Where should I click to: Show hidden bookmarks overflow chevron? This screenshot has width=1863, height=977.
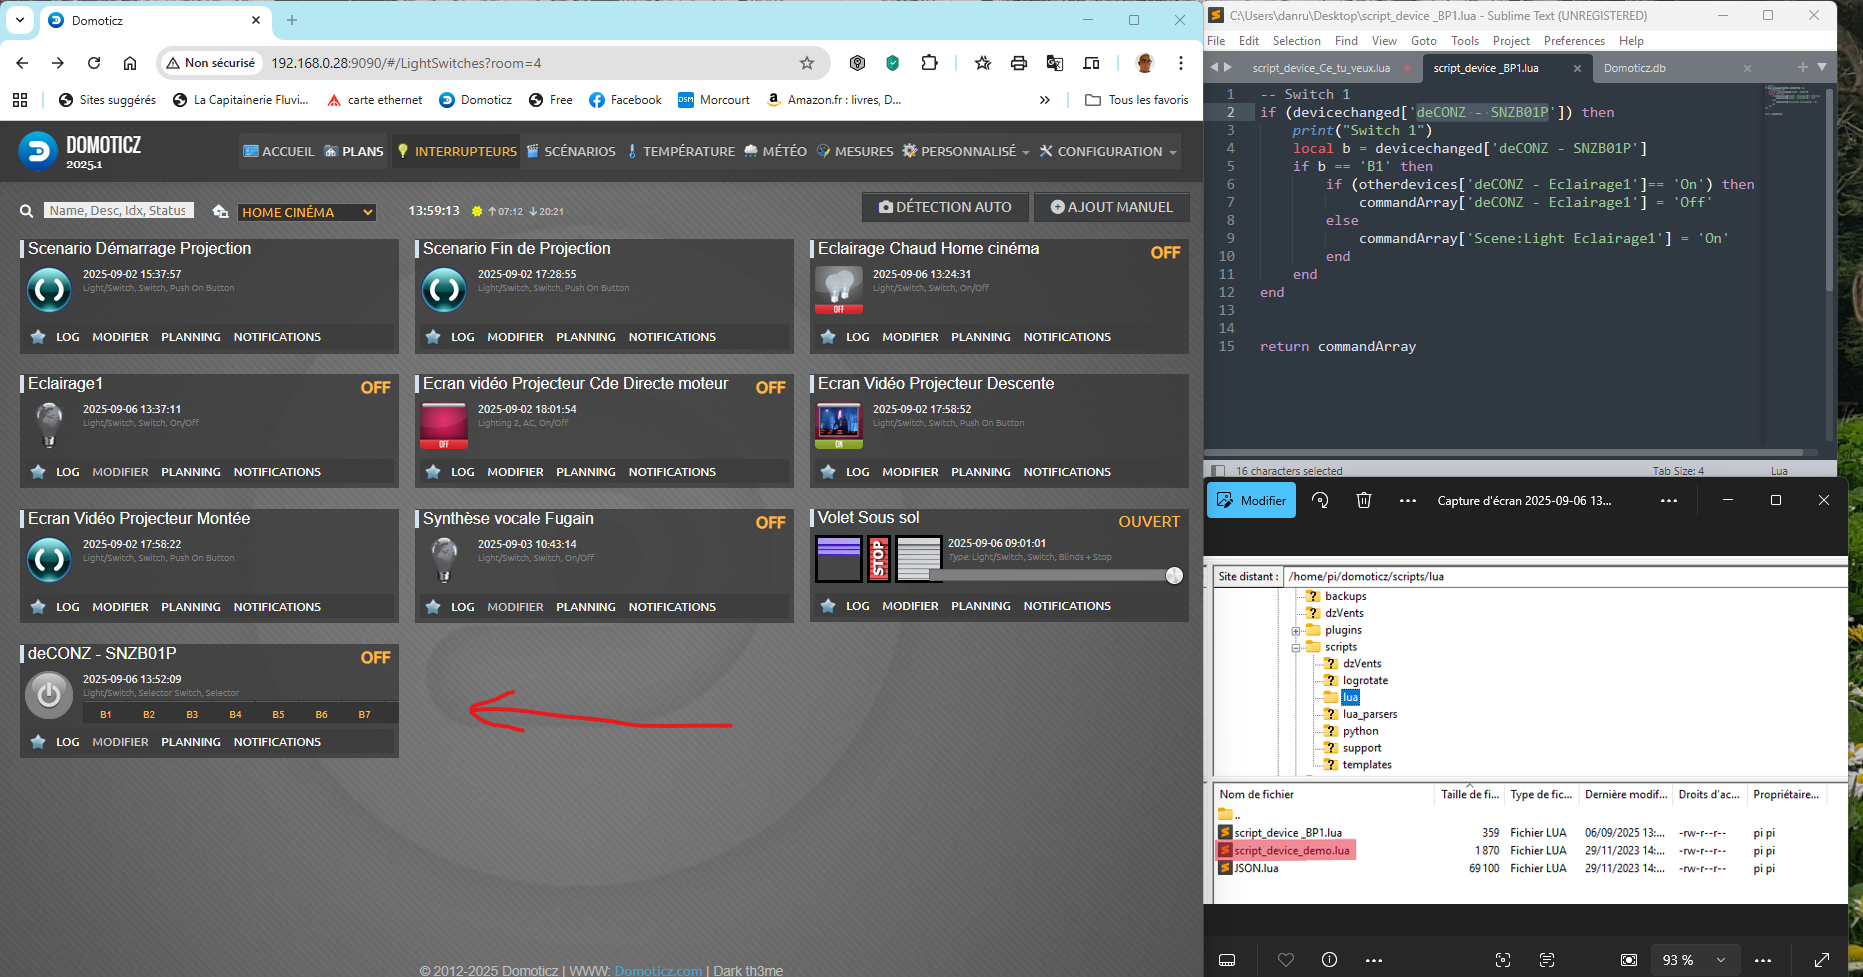coord(1045,100)
